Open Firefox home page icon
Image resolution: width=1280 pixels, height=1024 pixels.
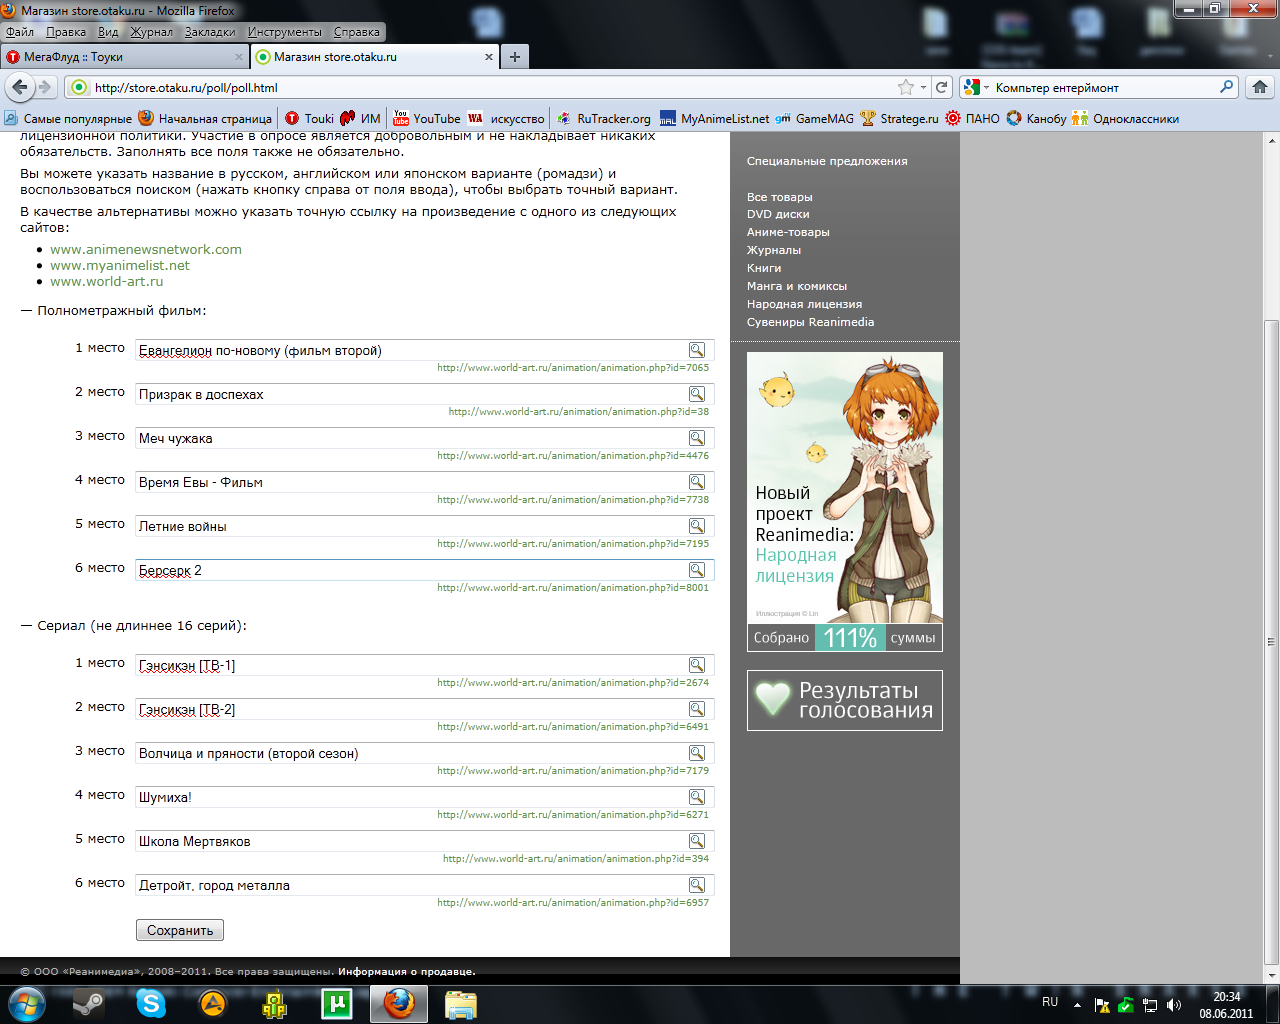1260,87
